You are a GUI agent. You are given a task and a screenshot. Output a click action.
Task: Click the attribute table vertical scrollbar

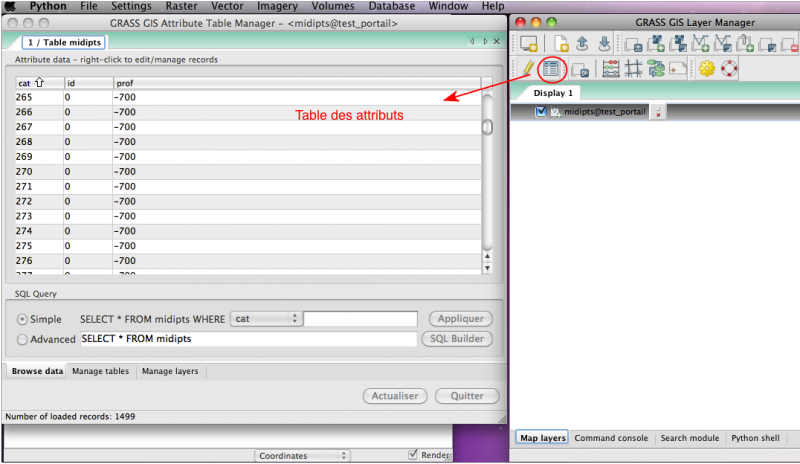pyautogui.click(x=487, y=170)
